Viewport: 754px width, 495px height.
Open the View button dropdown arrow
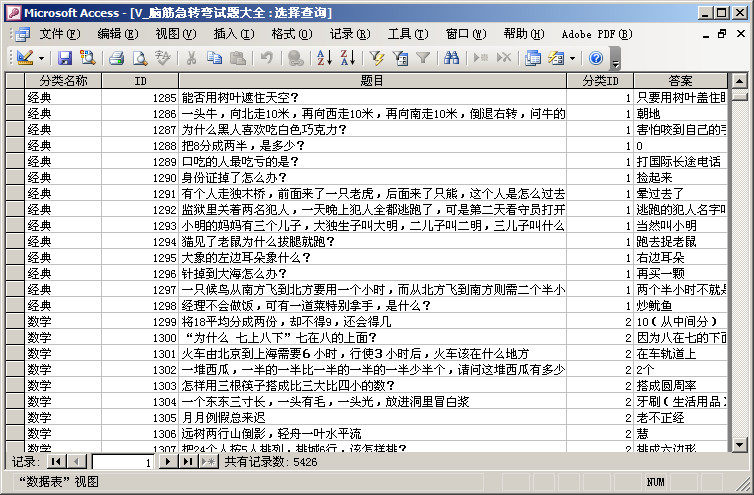(41, 59)
